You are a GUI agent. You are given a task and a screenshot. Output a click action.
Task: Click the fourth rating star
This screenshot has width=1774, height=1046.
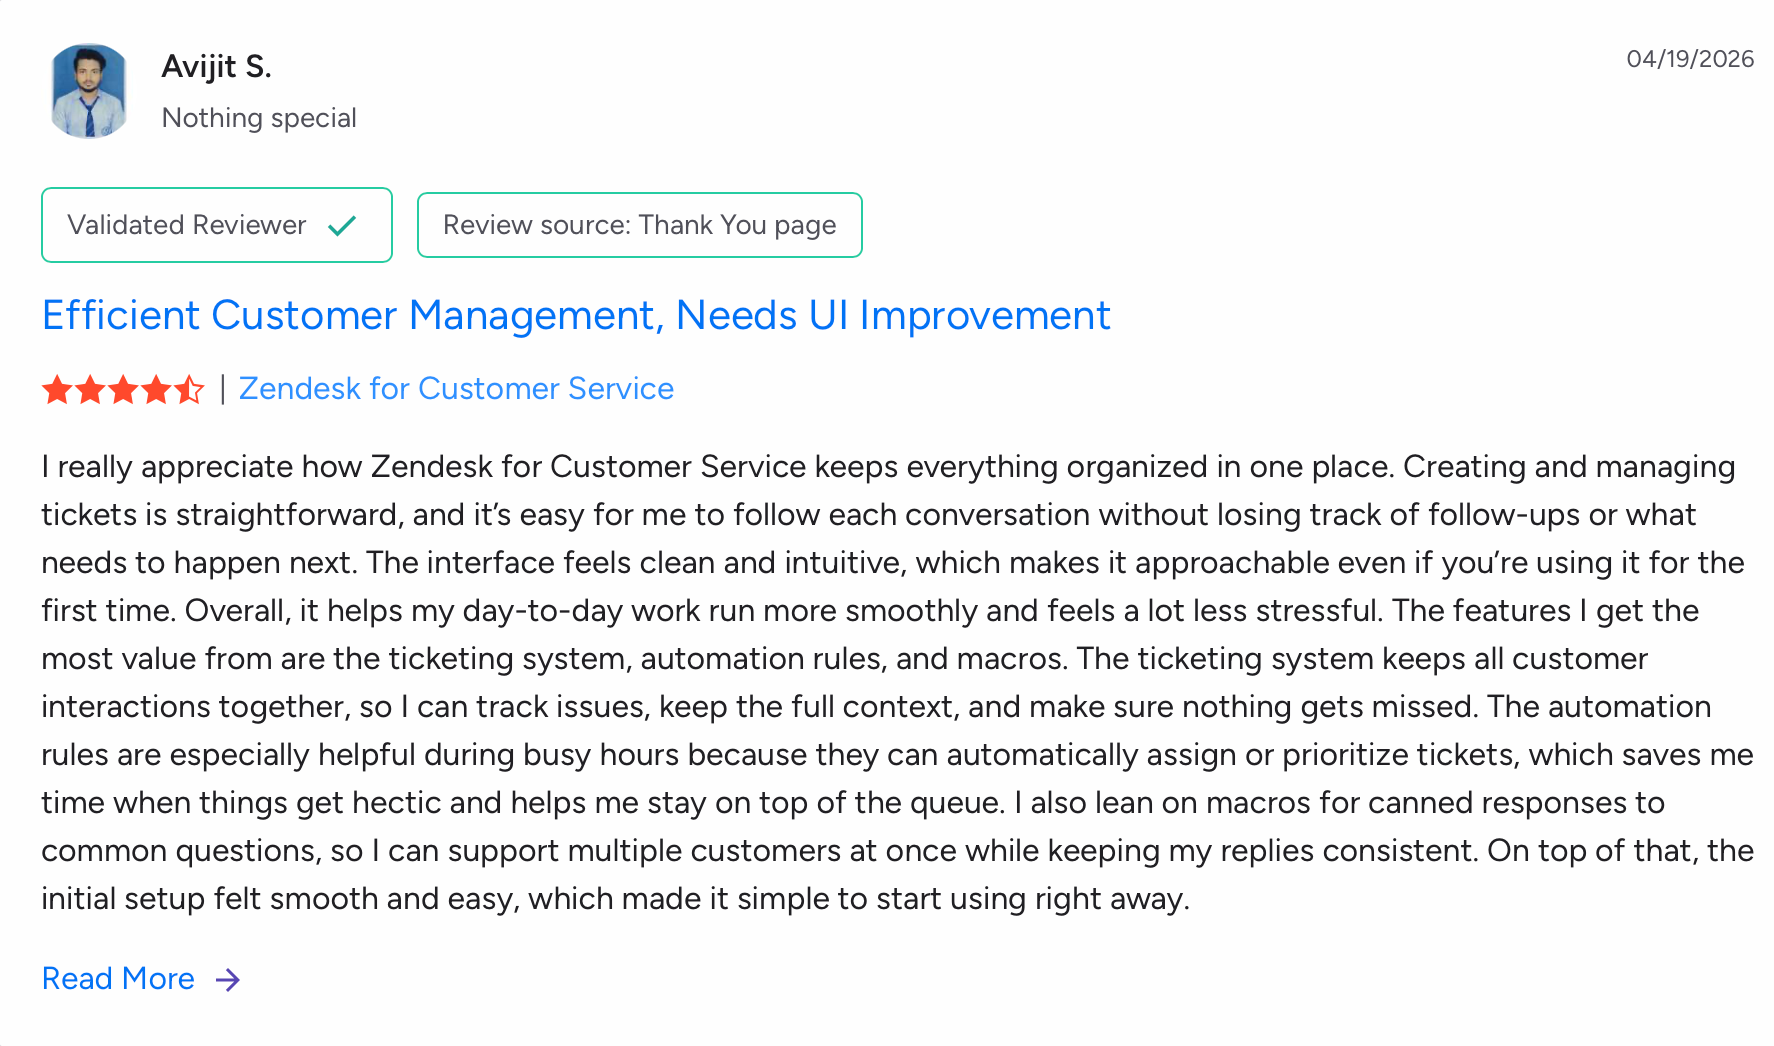[156, 389]
